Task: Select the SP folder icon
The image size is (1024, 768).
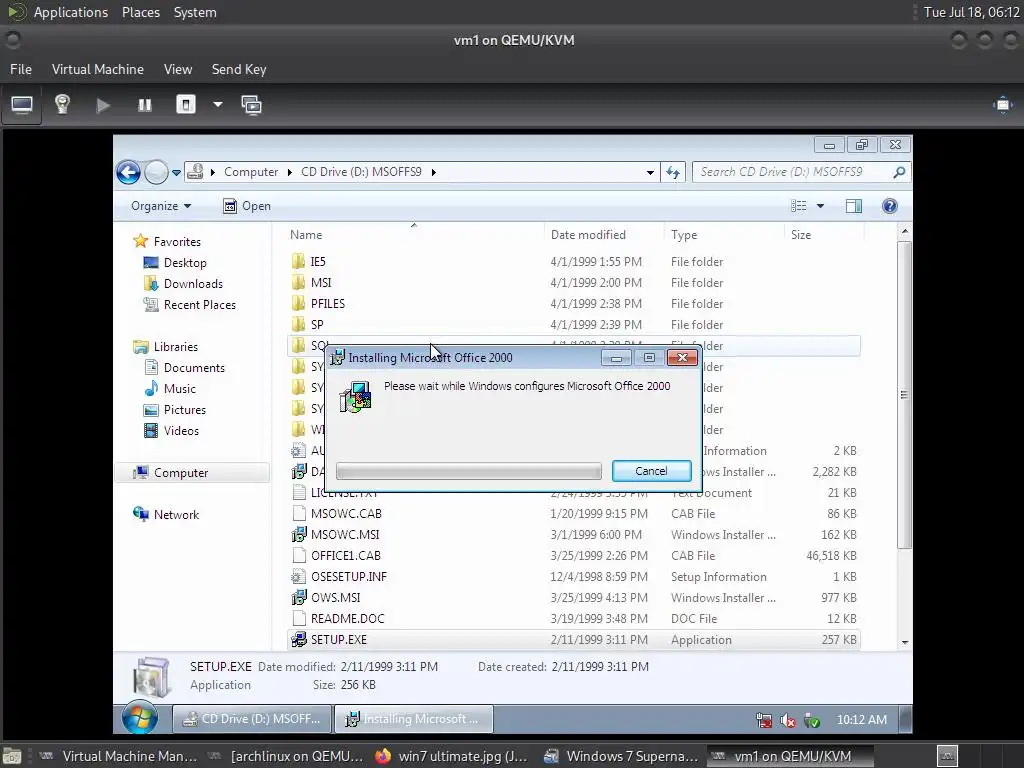Action: (x=298, y=325)
